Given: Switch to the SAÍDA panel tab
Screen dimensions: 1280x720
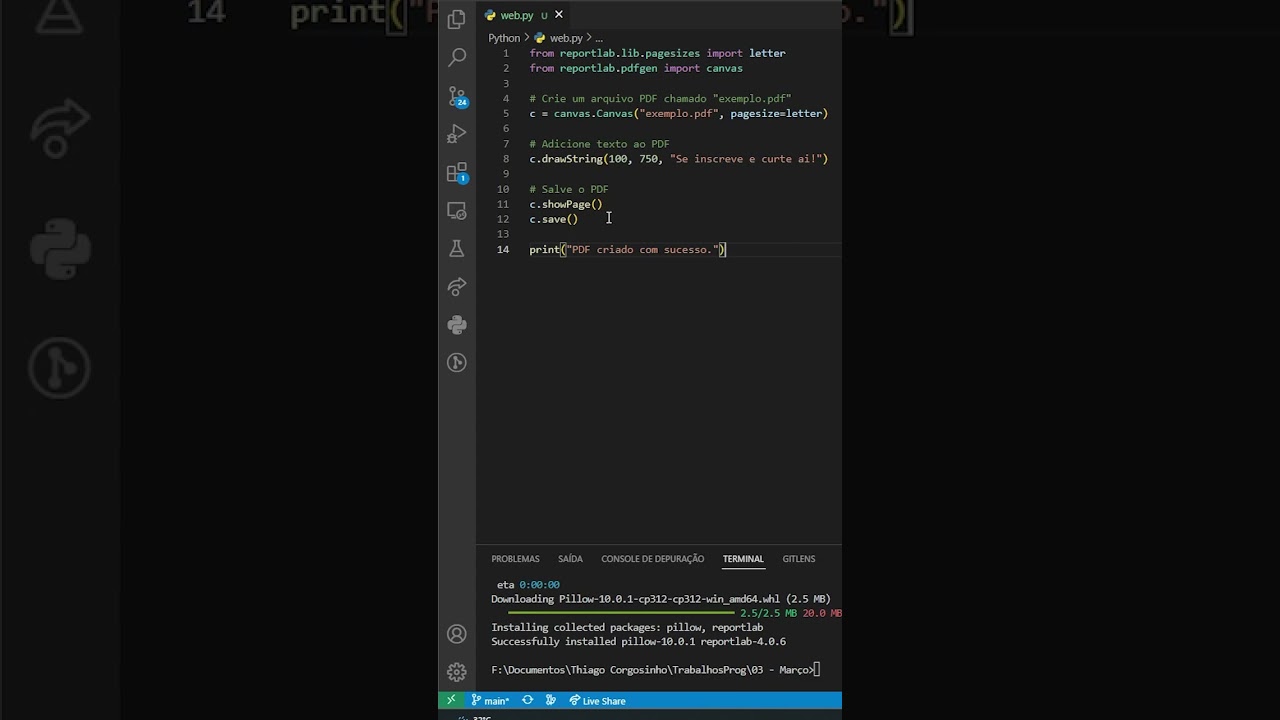Looking at the screenshot, I should click(x=570, y=559).
